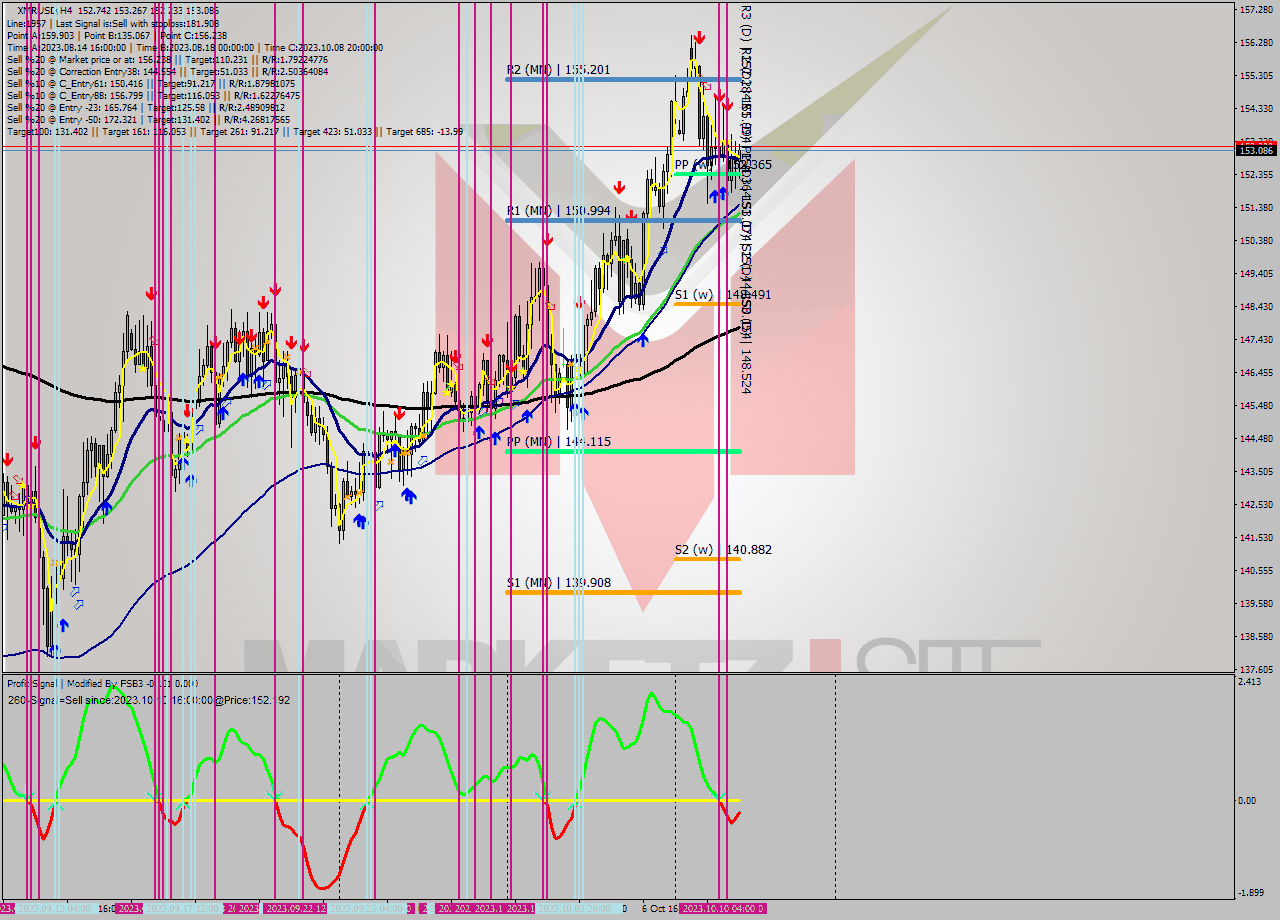The height and width of the screenshot is (920, 1280).
Task: Select the PP (MN) 144.115 pivot label
Action: click(x=558, y=442)
